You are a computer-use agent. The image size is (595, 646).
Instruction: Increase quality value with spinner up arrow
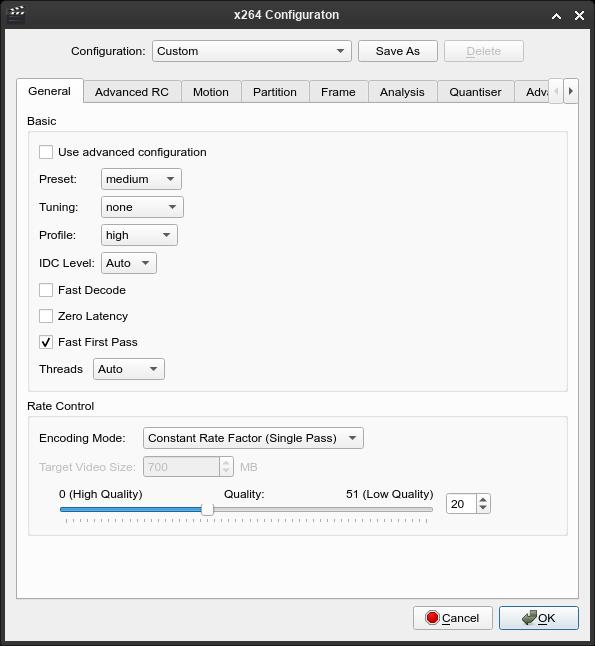pyautogui.click(x=483, y=499)
